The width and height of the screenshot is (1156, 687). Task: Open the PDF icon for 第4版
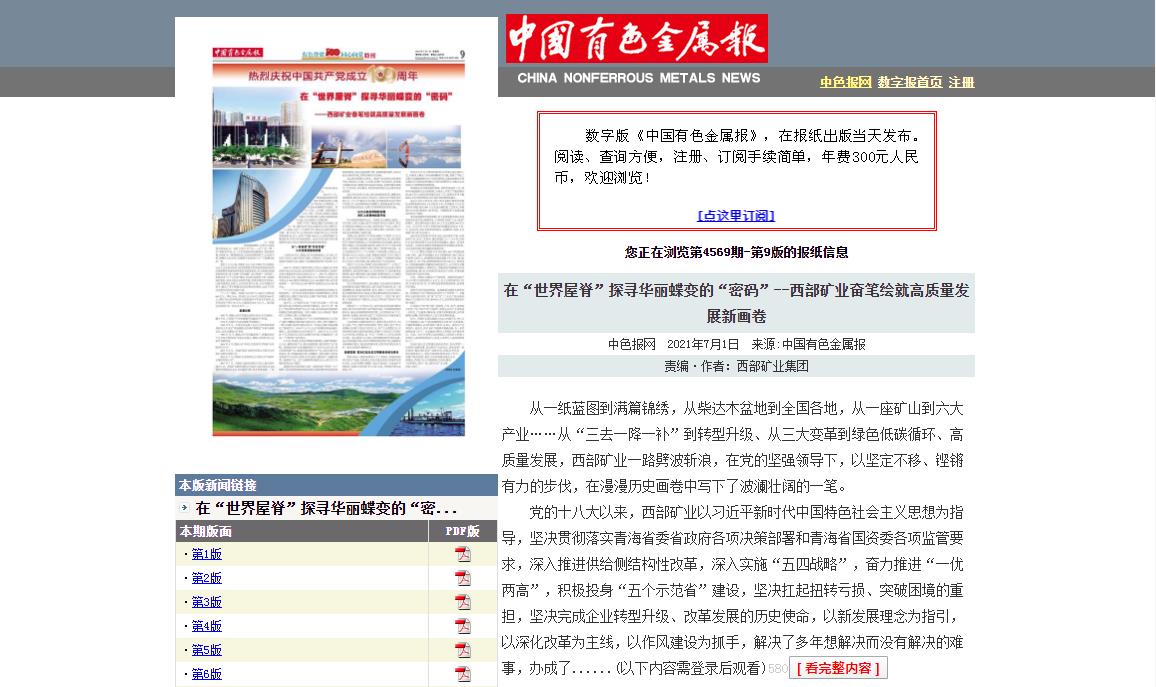(x=462, y=626)
